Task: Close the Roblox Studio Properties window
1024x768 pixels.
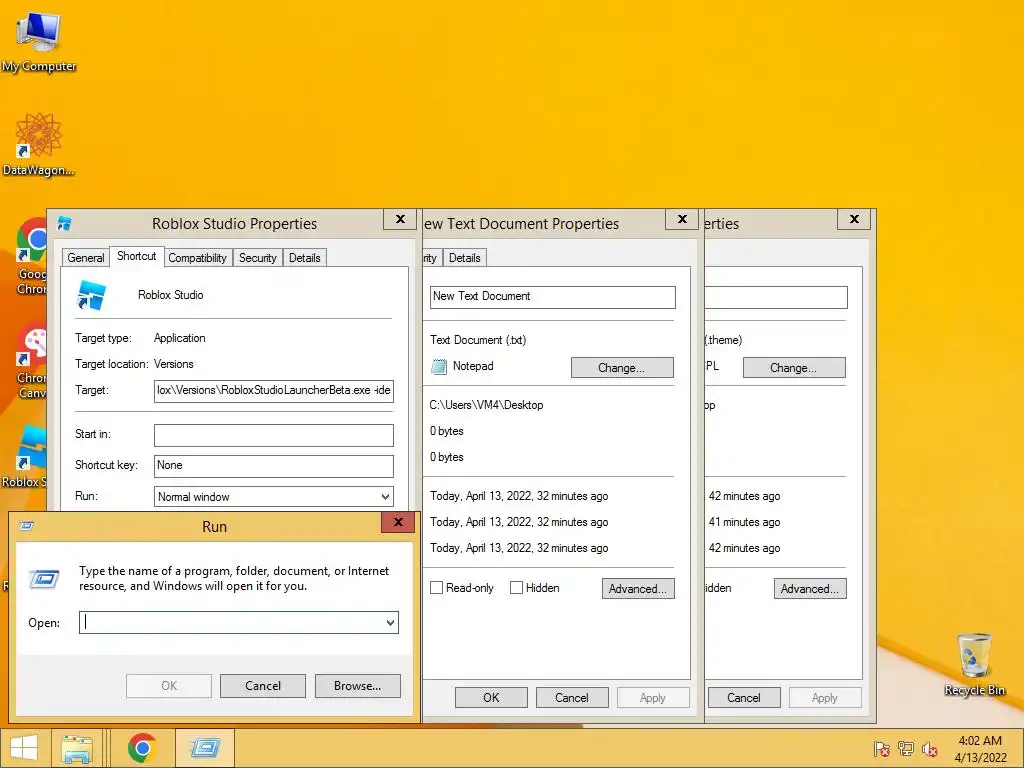Action: pyautogui.click(x=400, y=219)
